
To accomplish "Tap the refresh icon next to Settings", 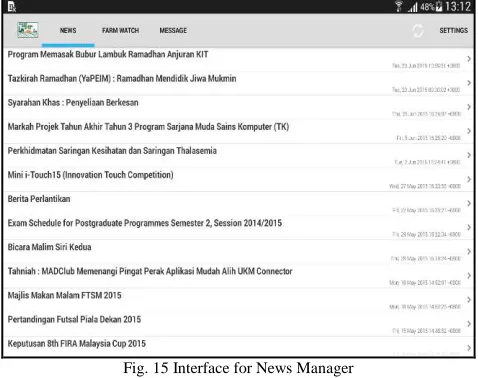I will [x=418, y=31].
